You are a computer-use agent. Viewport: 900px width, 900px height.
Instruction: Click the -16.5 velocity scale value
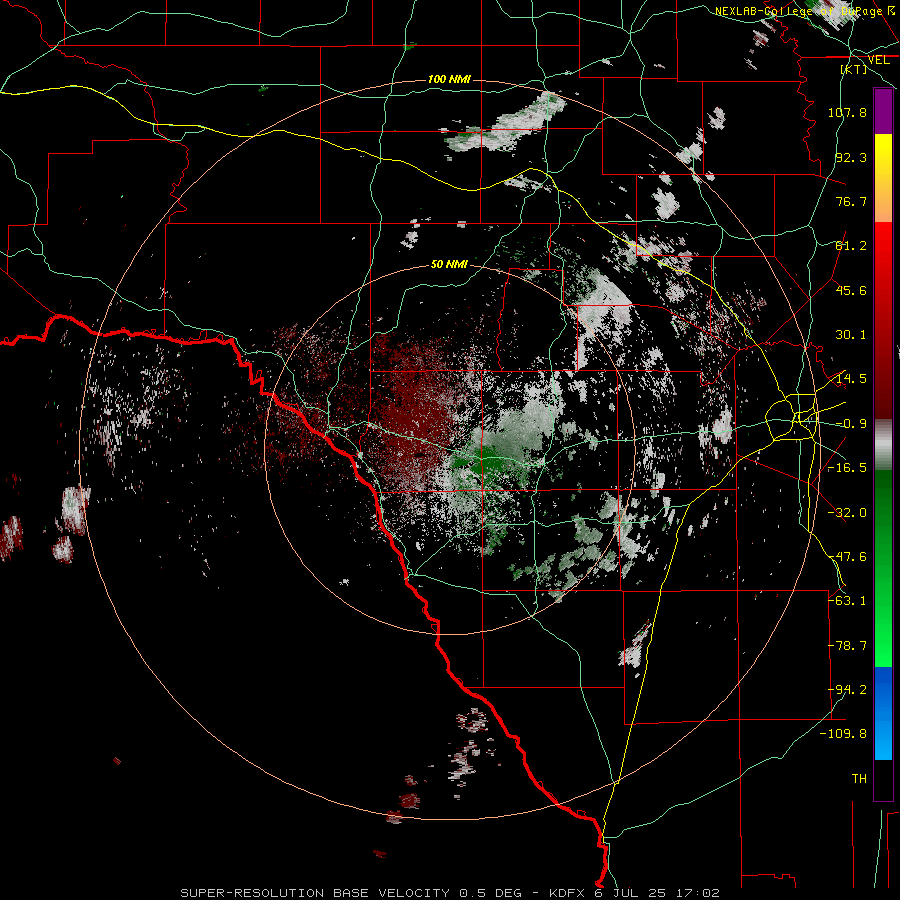pos(847,468)
